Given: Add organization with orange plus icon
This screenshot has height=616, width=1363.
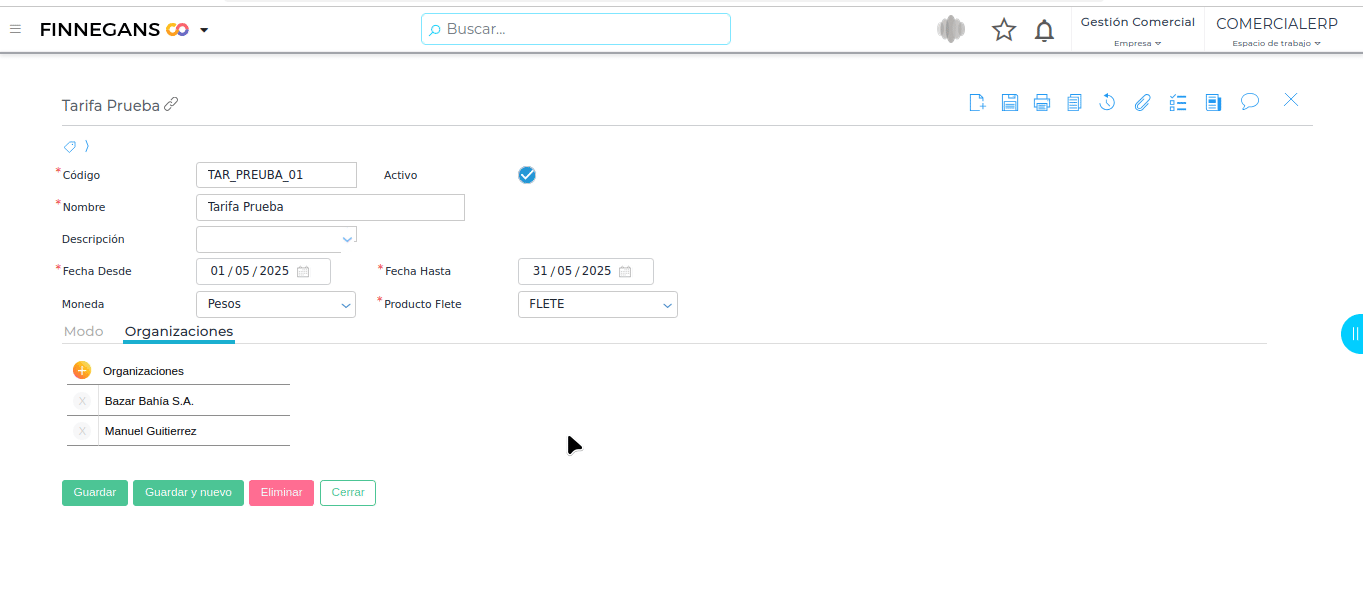Looking at the screenshot, I should coord(82,370).
